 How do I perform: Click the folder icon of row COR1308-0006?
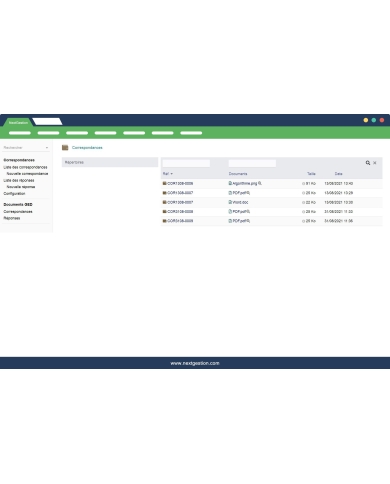pyautogui.click(x=164, y=183)
